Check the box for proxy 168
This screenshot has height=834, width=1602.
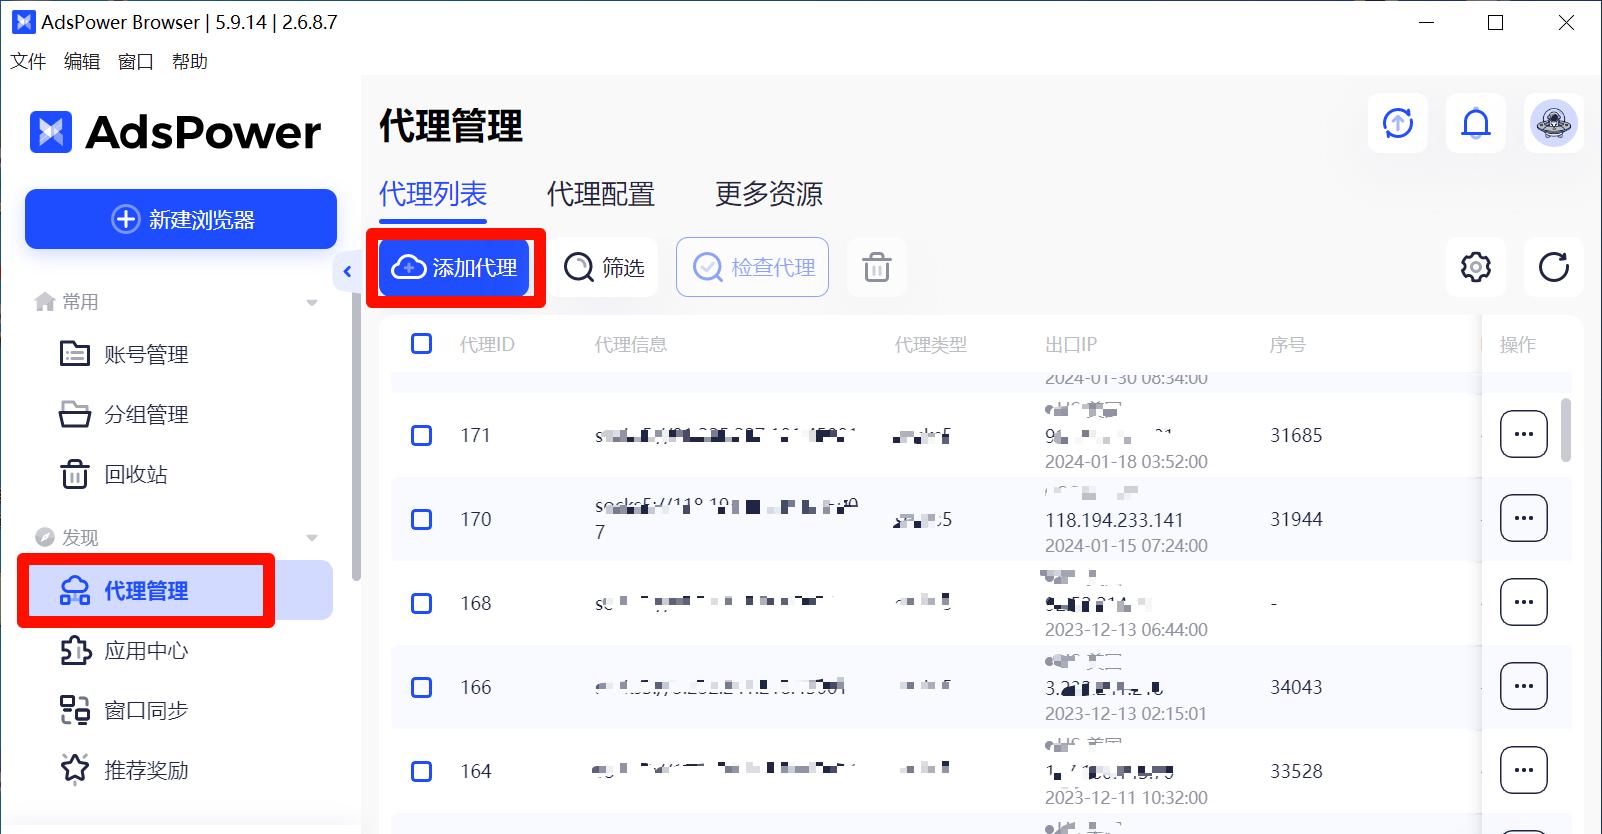pos(422,604)
